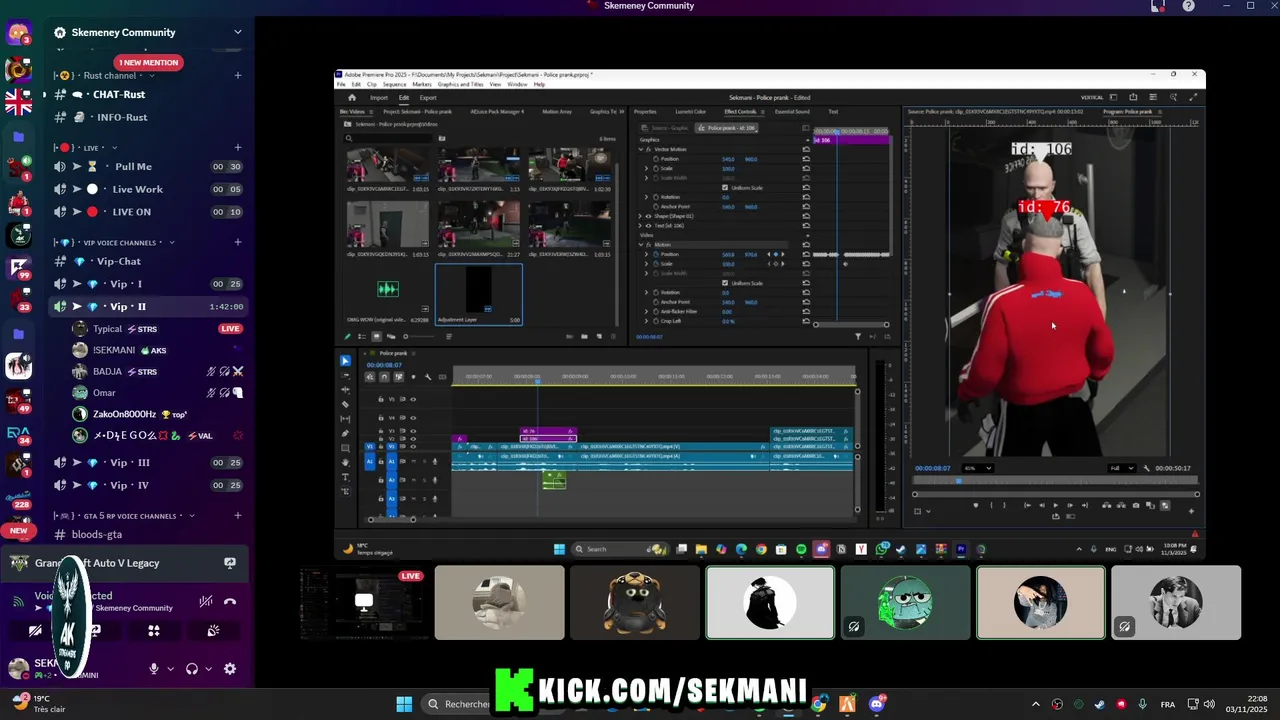Open the bloods-gta text channel
The image size is (1280, 720).
[150, 534]
